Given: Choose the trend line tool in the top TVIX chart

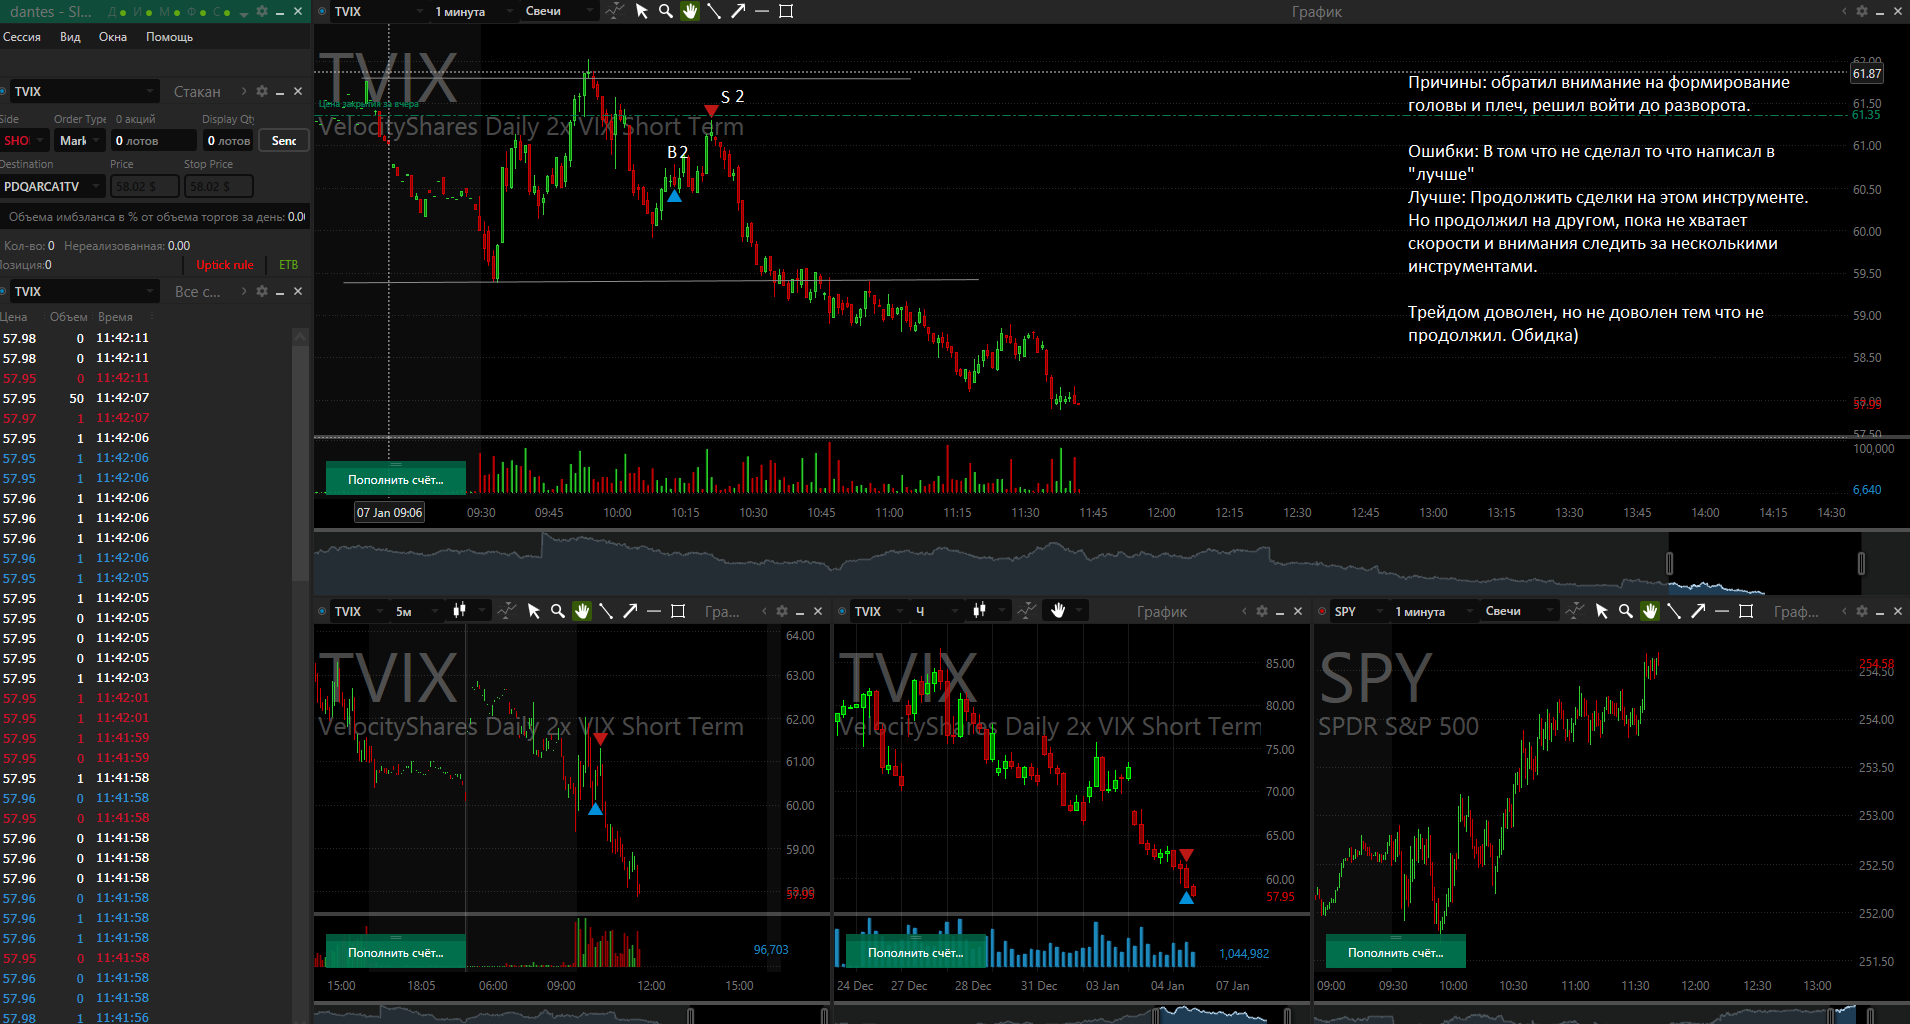Looking at the screenshot, I should pyautogui.click(x=714, y=11).
